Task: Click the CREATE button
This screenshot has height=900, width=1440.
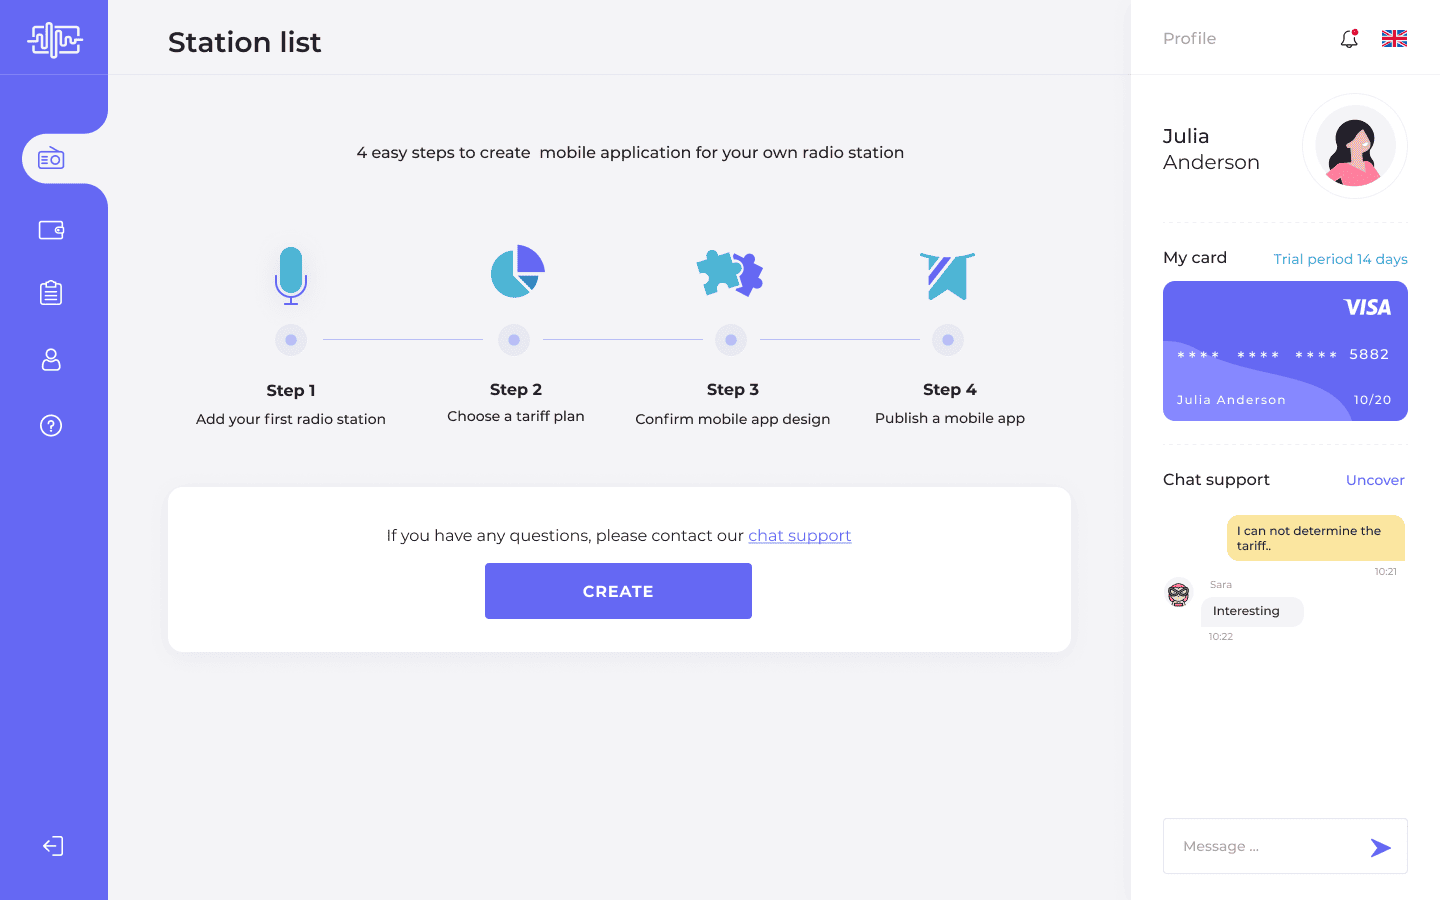Action: pyautogui.click(x=618, y=591)
